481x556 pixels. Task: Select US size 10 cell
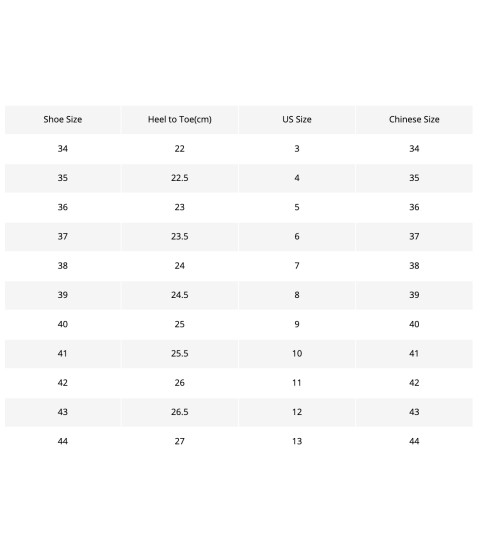tap(297, 354)
